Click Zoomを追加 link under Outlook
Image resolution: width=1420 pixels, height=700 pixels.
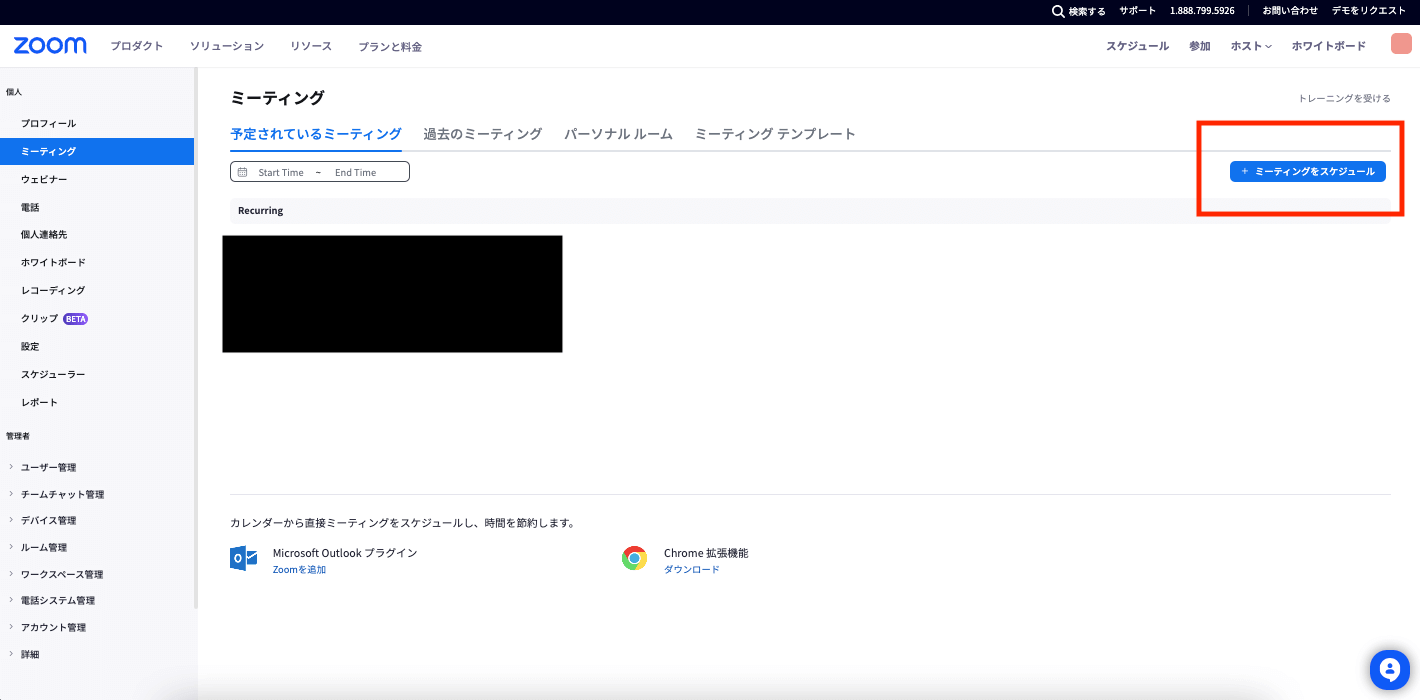click(x=299, y=569)
